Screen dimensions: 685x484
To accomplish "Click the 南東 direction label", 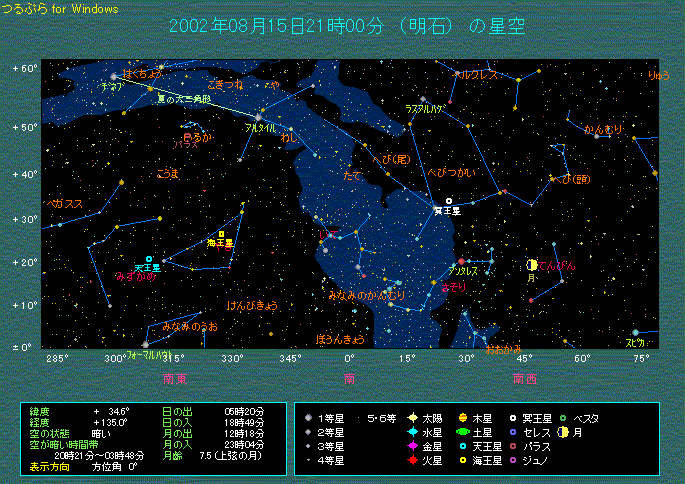I will [176, 378].
